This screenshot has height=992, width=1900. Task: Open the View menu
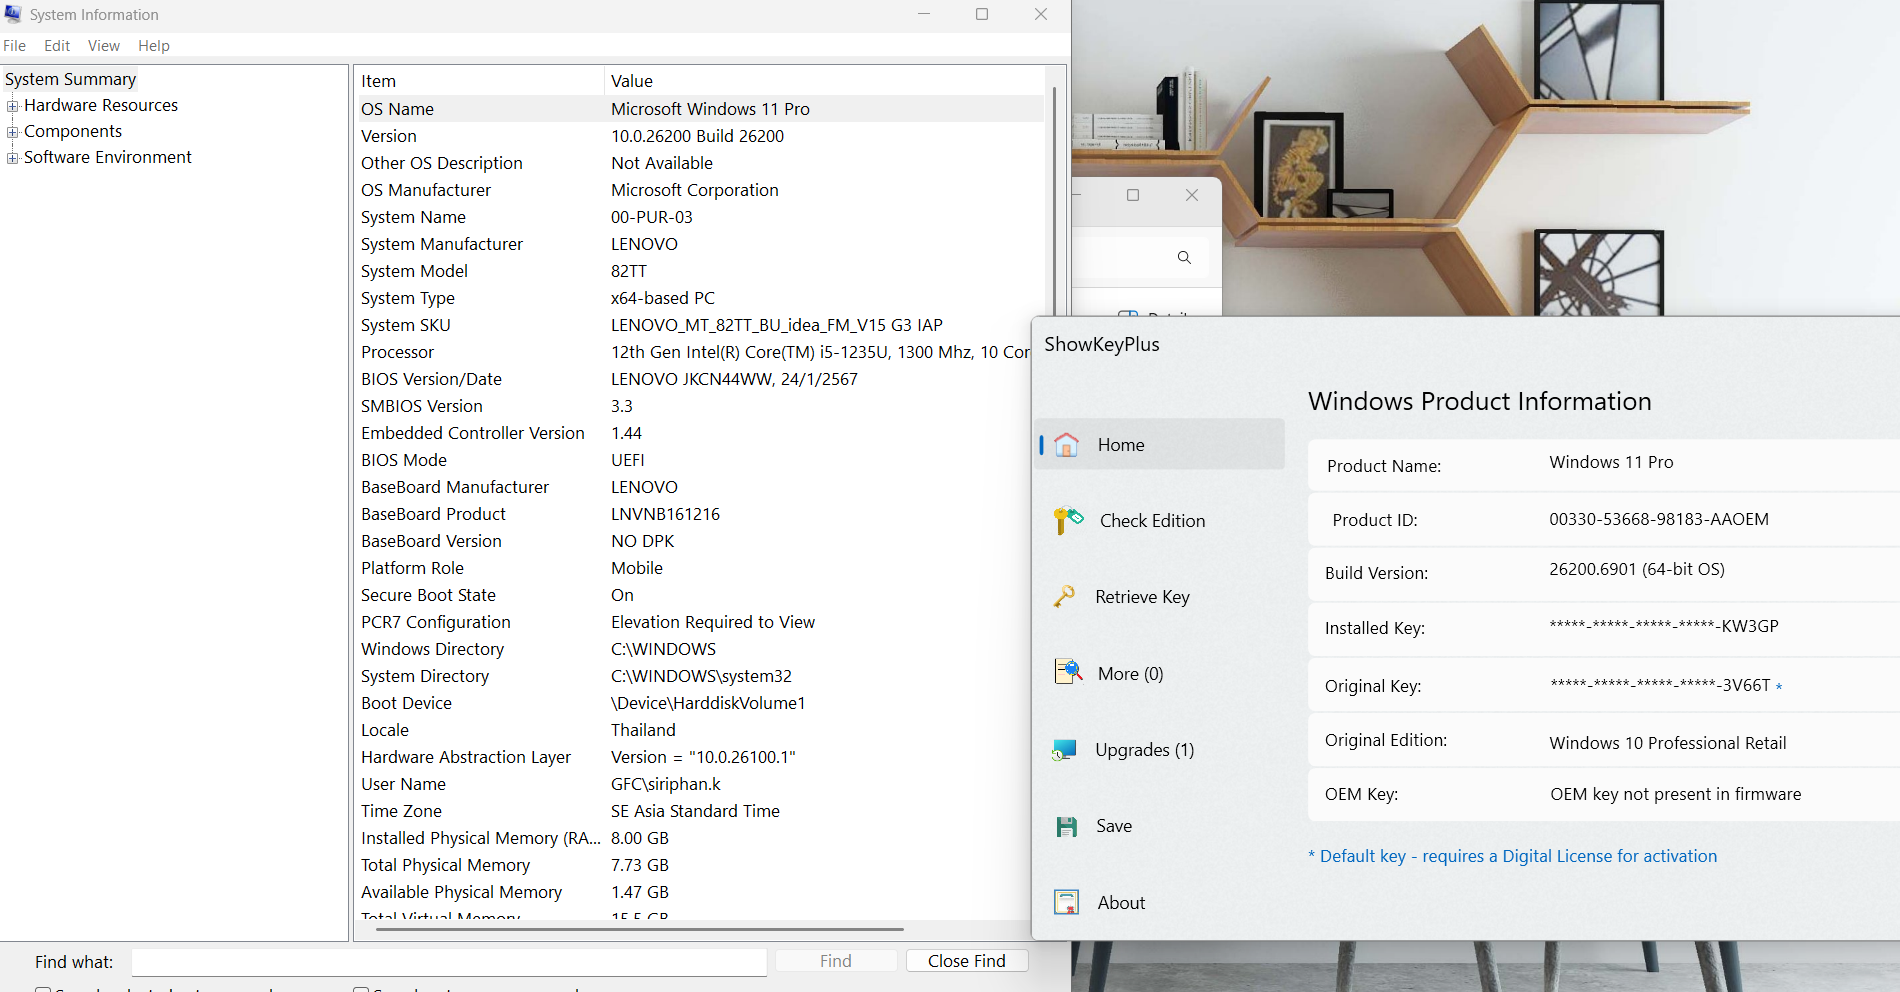103,46
